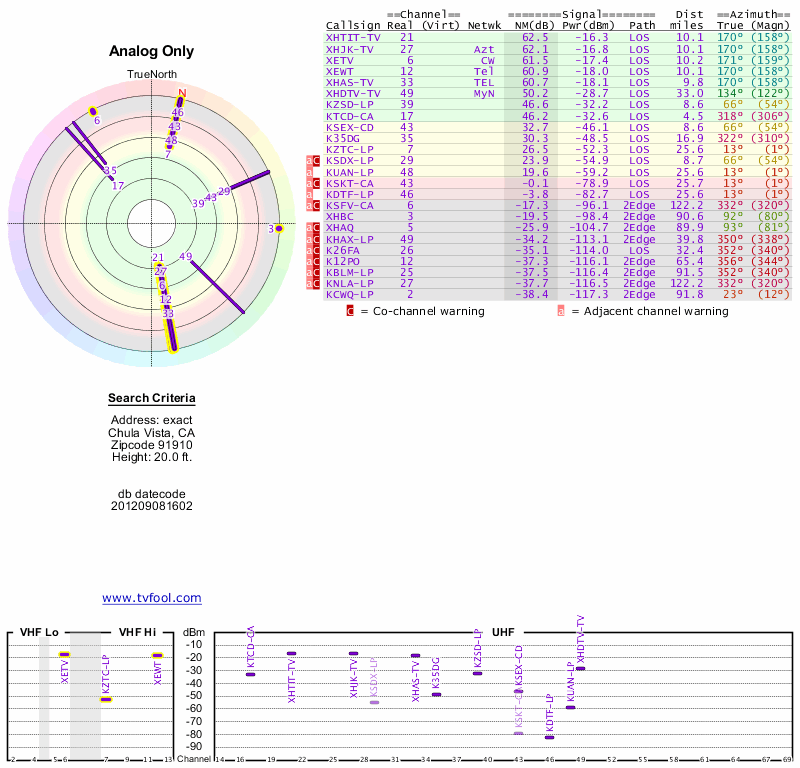Click the K35DG marker in spectrum chart
The width and height of the screenshot is (800, 768).
[436, 695]
